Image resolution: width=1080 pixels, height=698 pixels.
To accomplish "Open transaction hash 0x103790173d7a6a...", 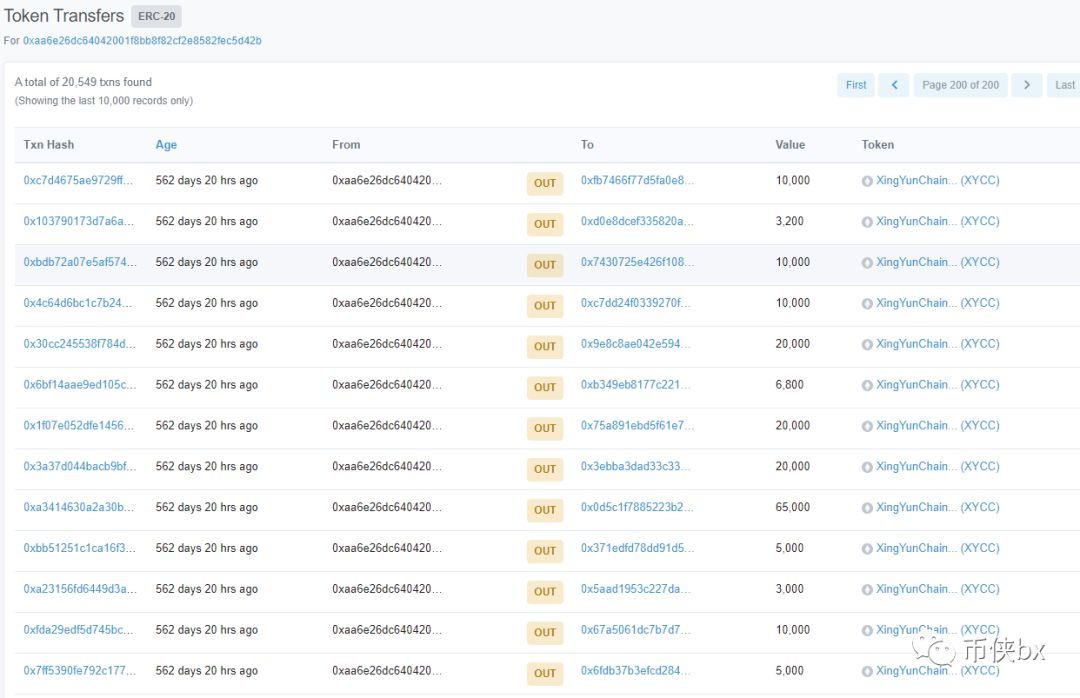I will point(79,221).
